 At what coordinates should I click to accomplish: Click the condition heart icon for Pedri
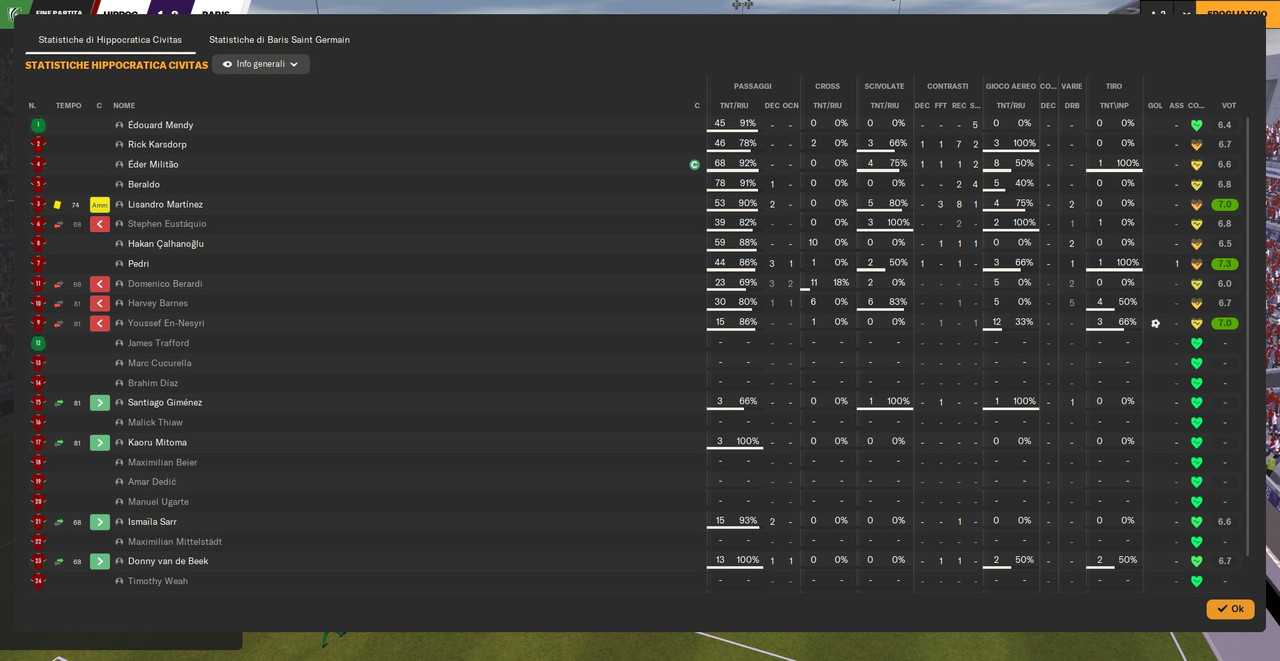1196,264
